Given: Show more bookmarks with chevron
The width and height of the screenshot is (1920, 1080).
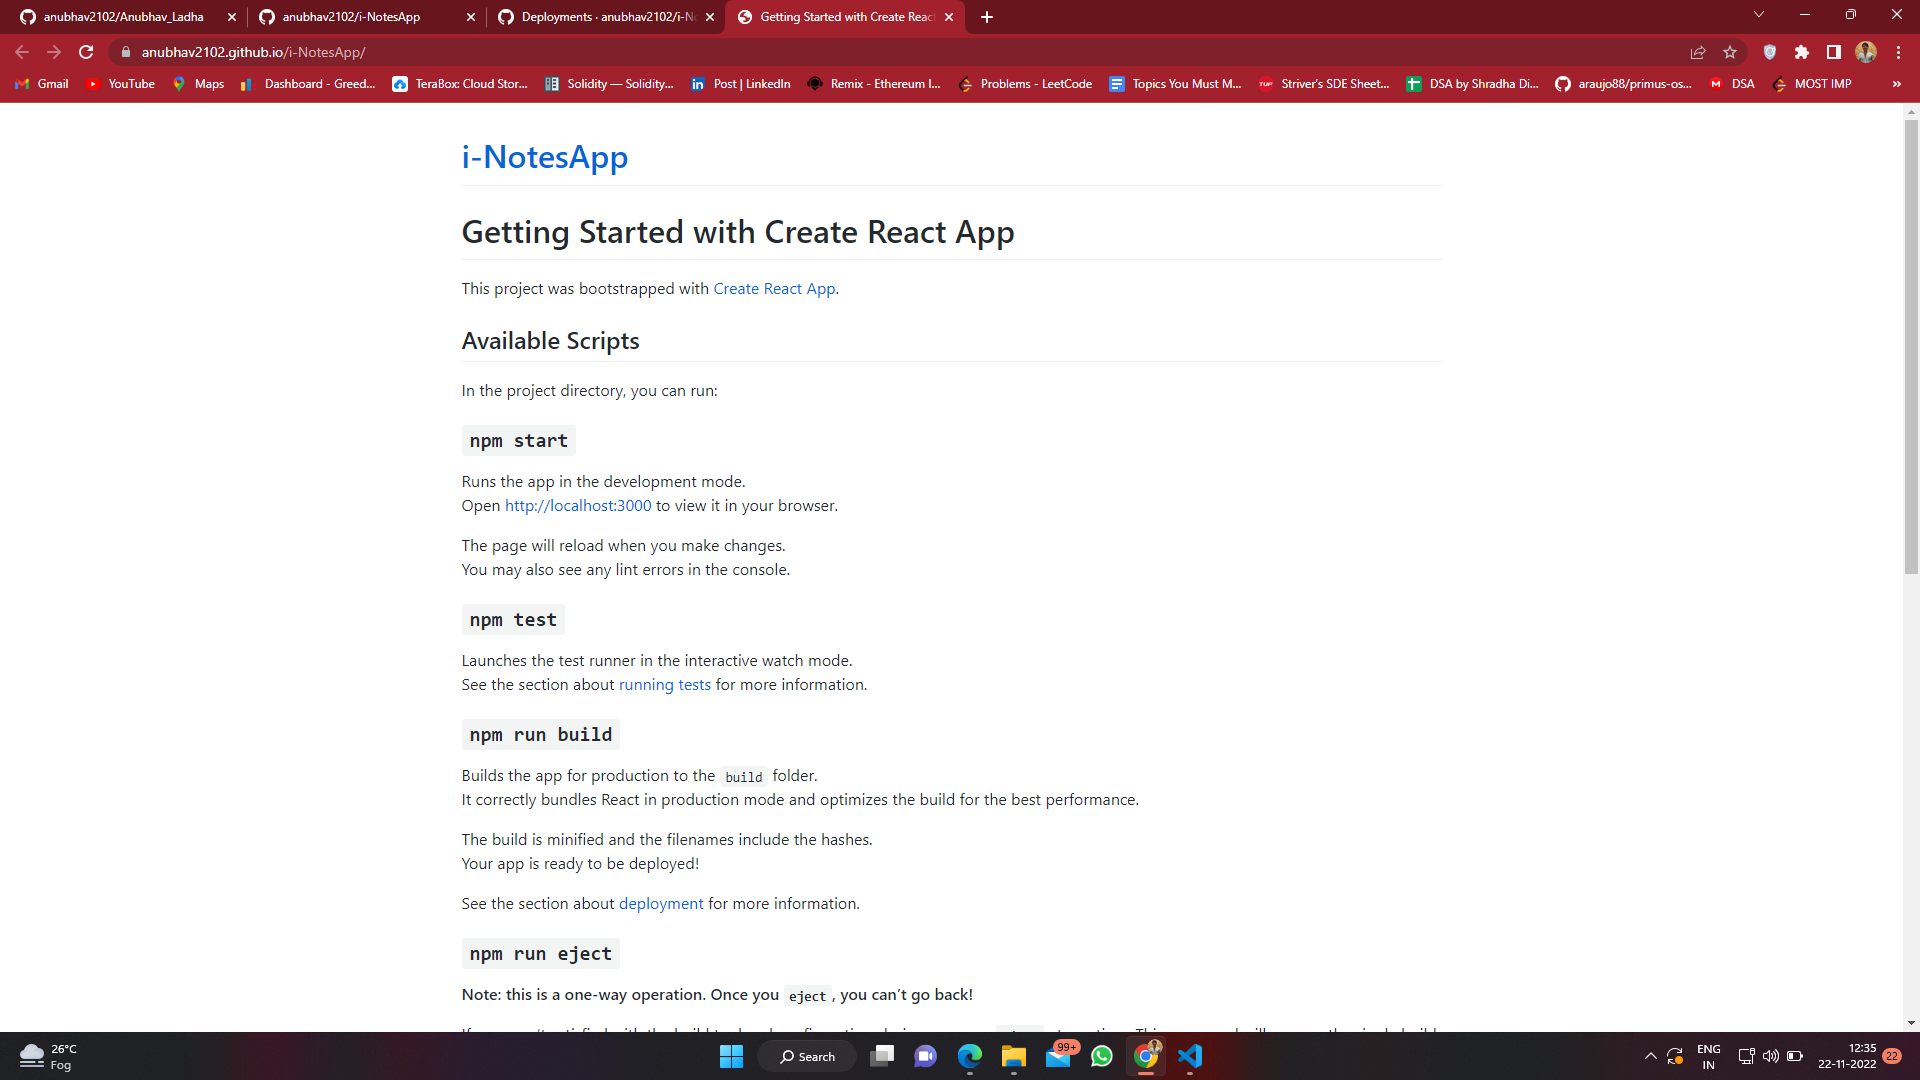Looking at the screenshot, I should pyautogui.click(x=1896, y=84).
